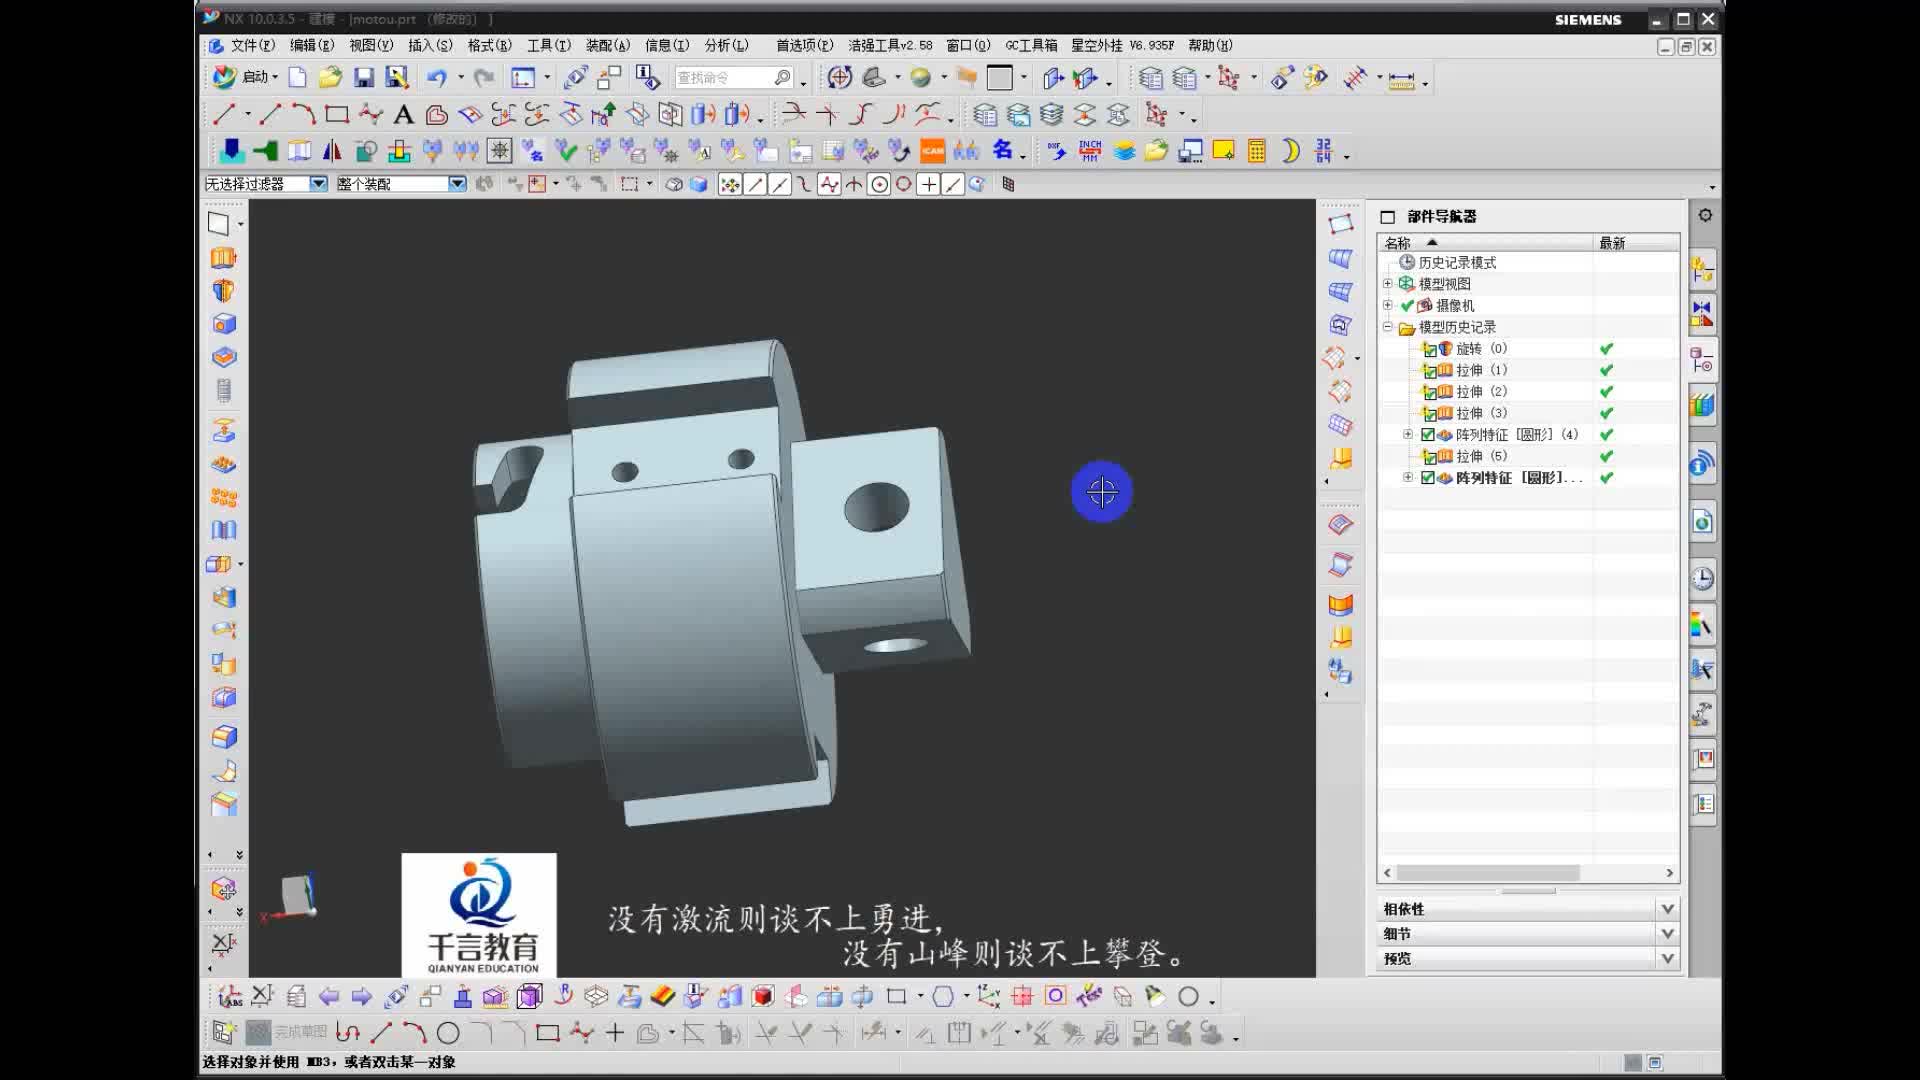The width and height of the screenshot is (1920, 1080).
Task: Click the left purple back arrow icon
Action: click(329, 997)
